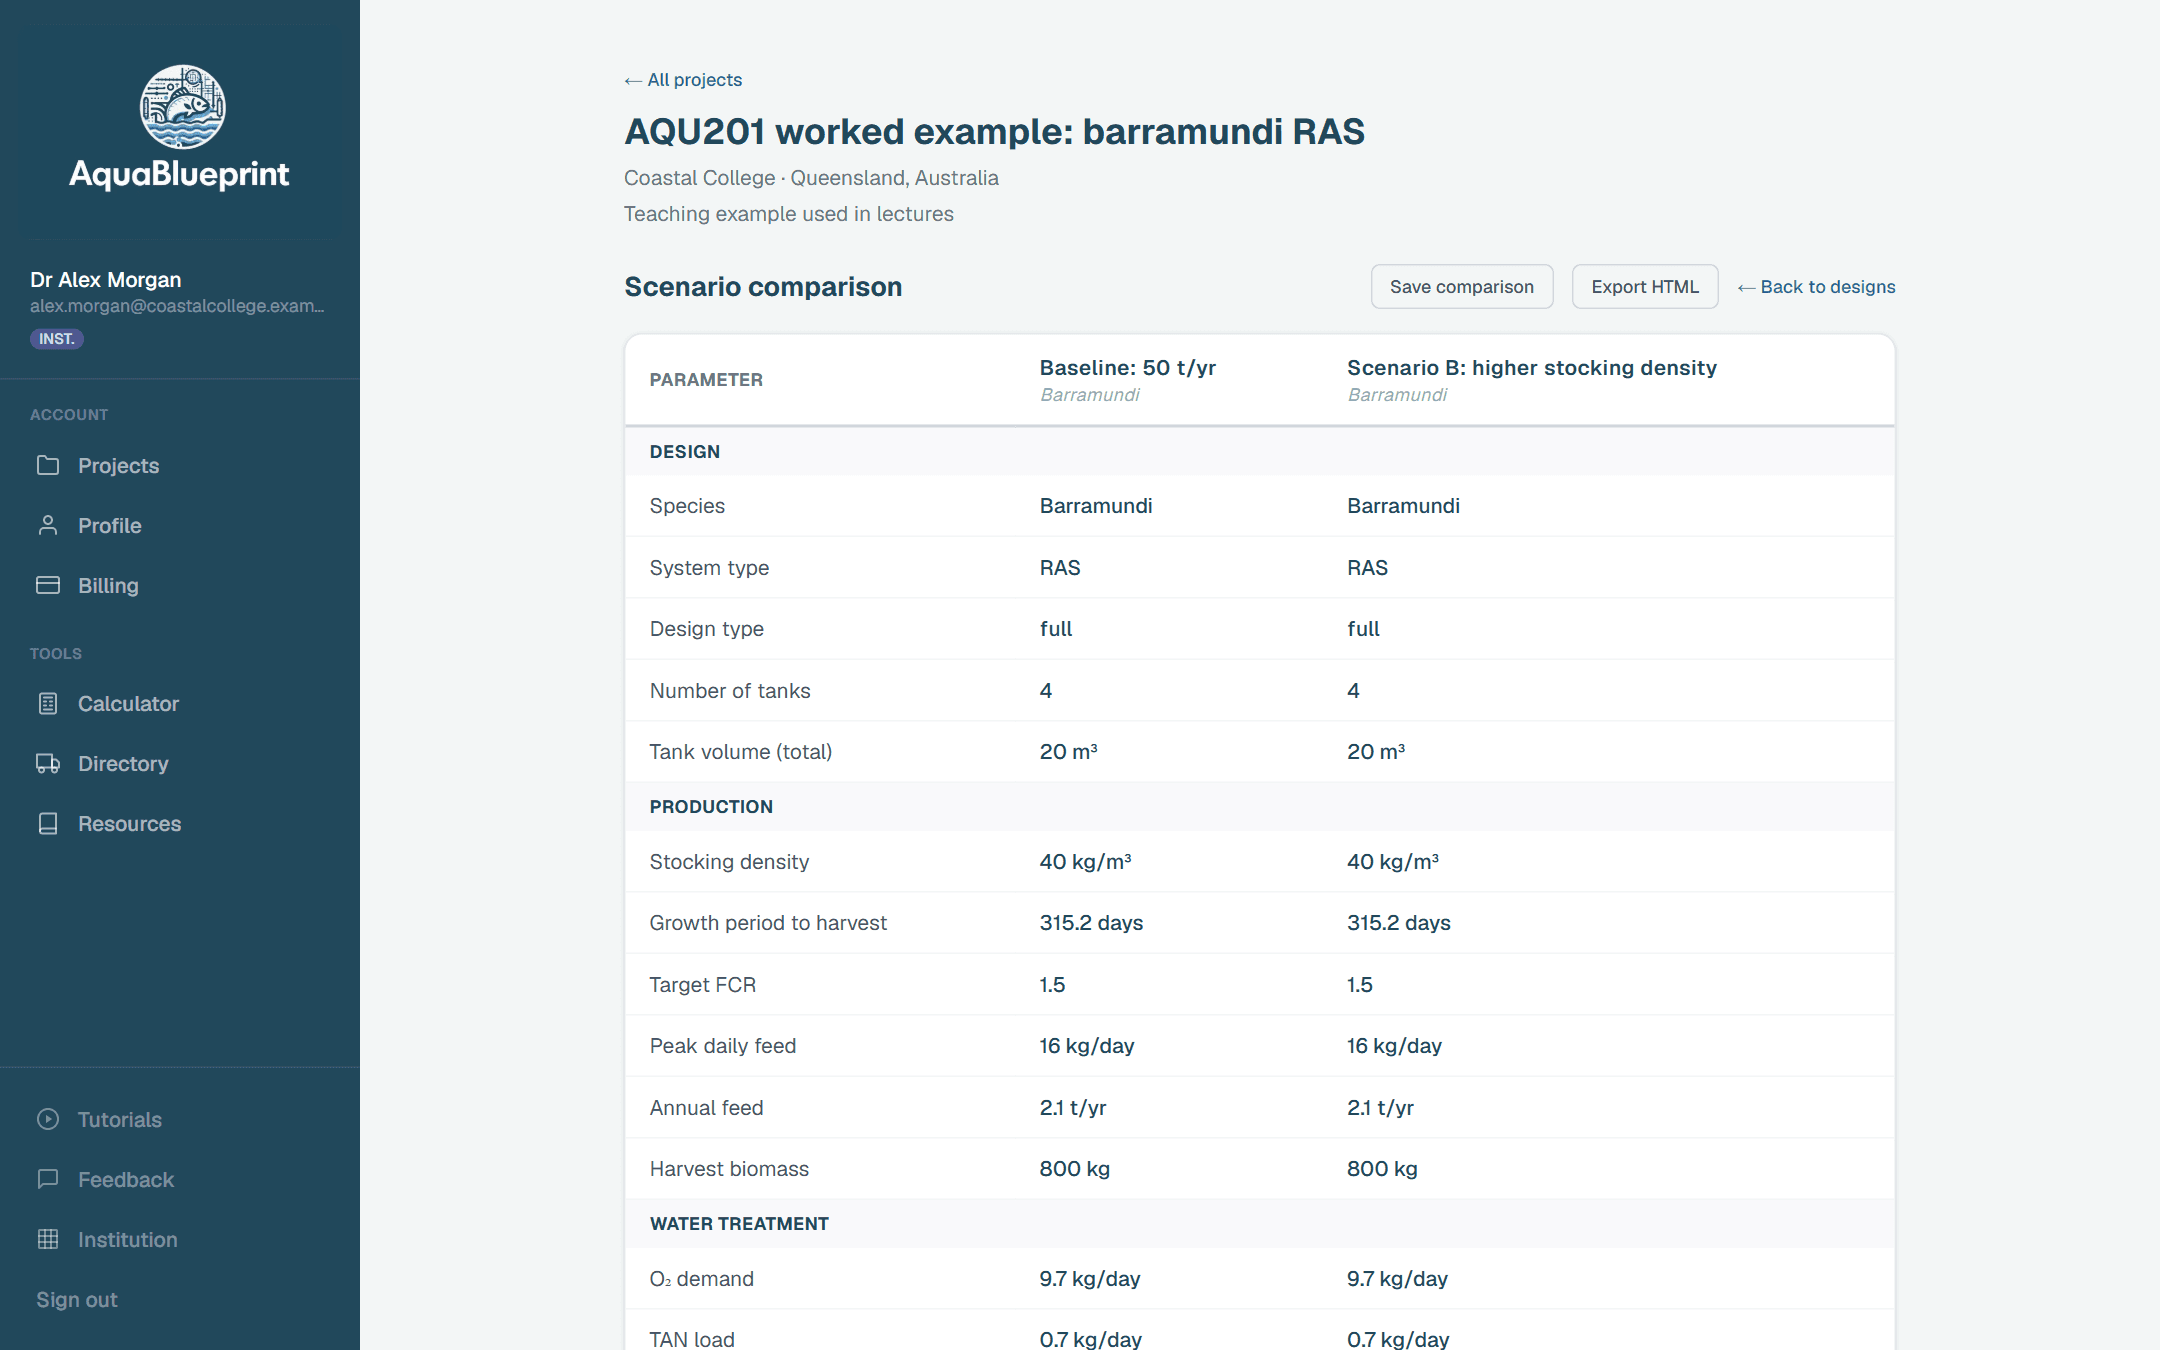The height and width of the screenshot is (1350, 2160).
Task: Click Scenario B growth period 315.2 days
Action: tap(1399, 923)
